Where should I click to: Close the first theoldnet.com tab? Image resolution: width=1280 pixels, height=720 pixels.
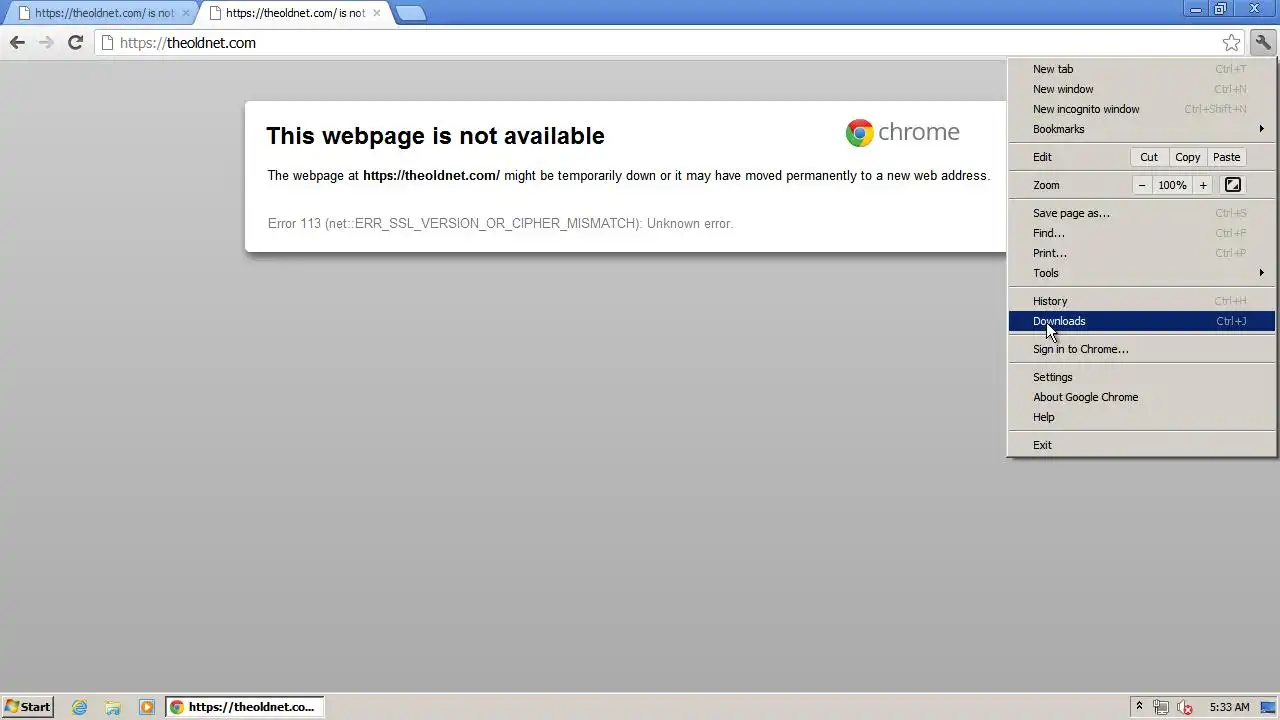tap(185, 13)
